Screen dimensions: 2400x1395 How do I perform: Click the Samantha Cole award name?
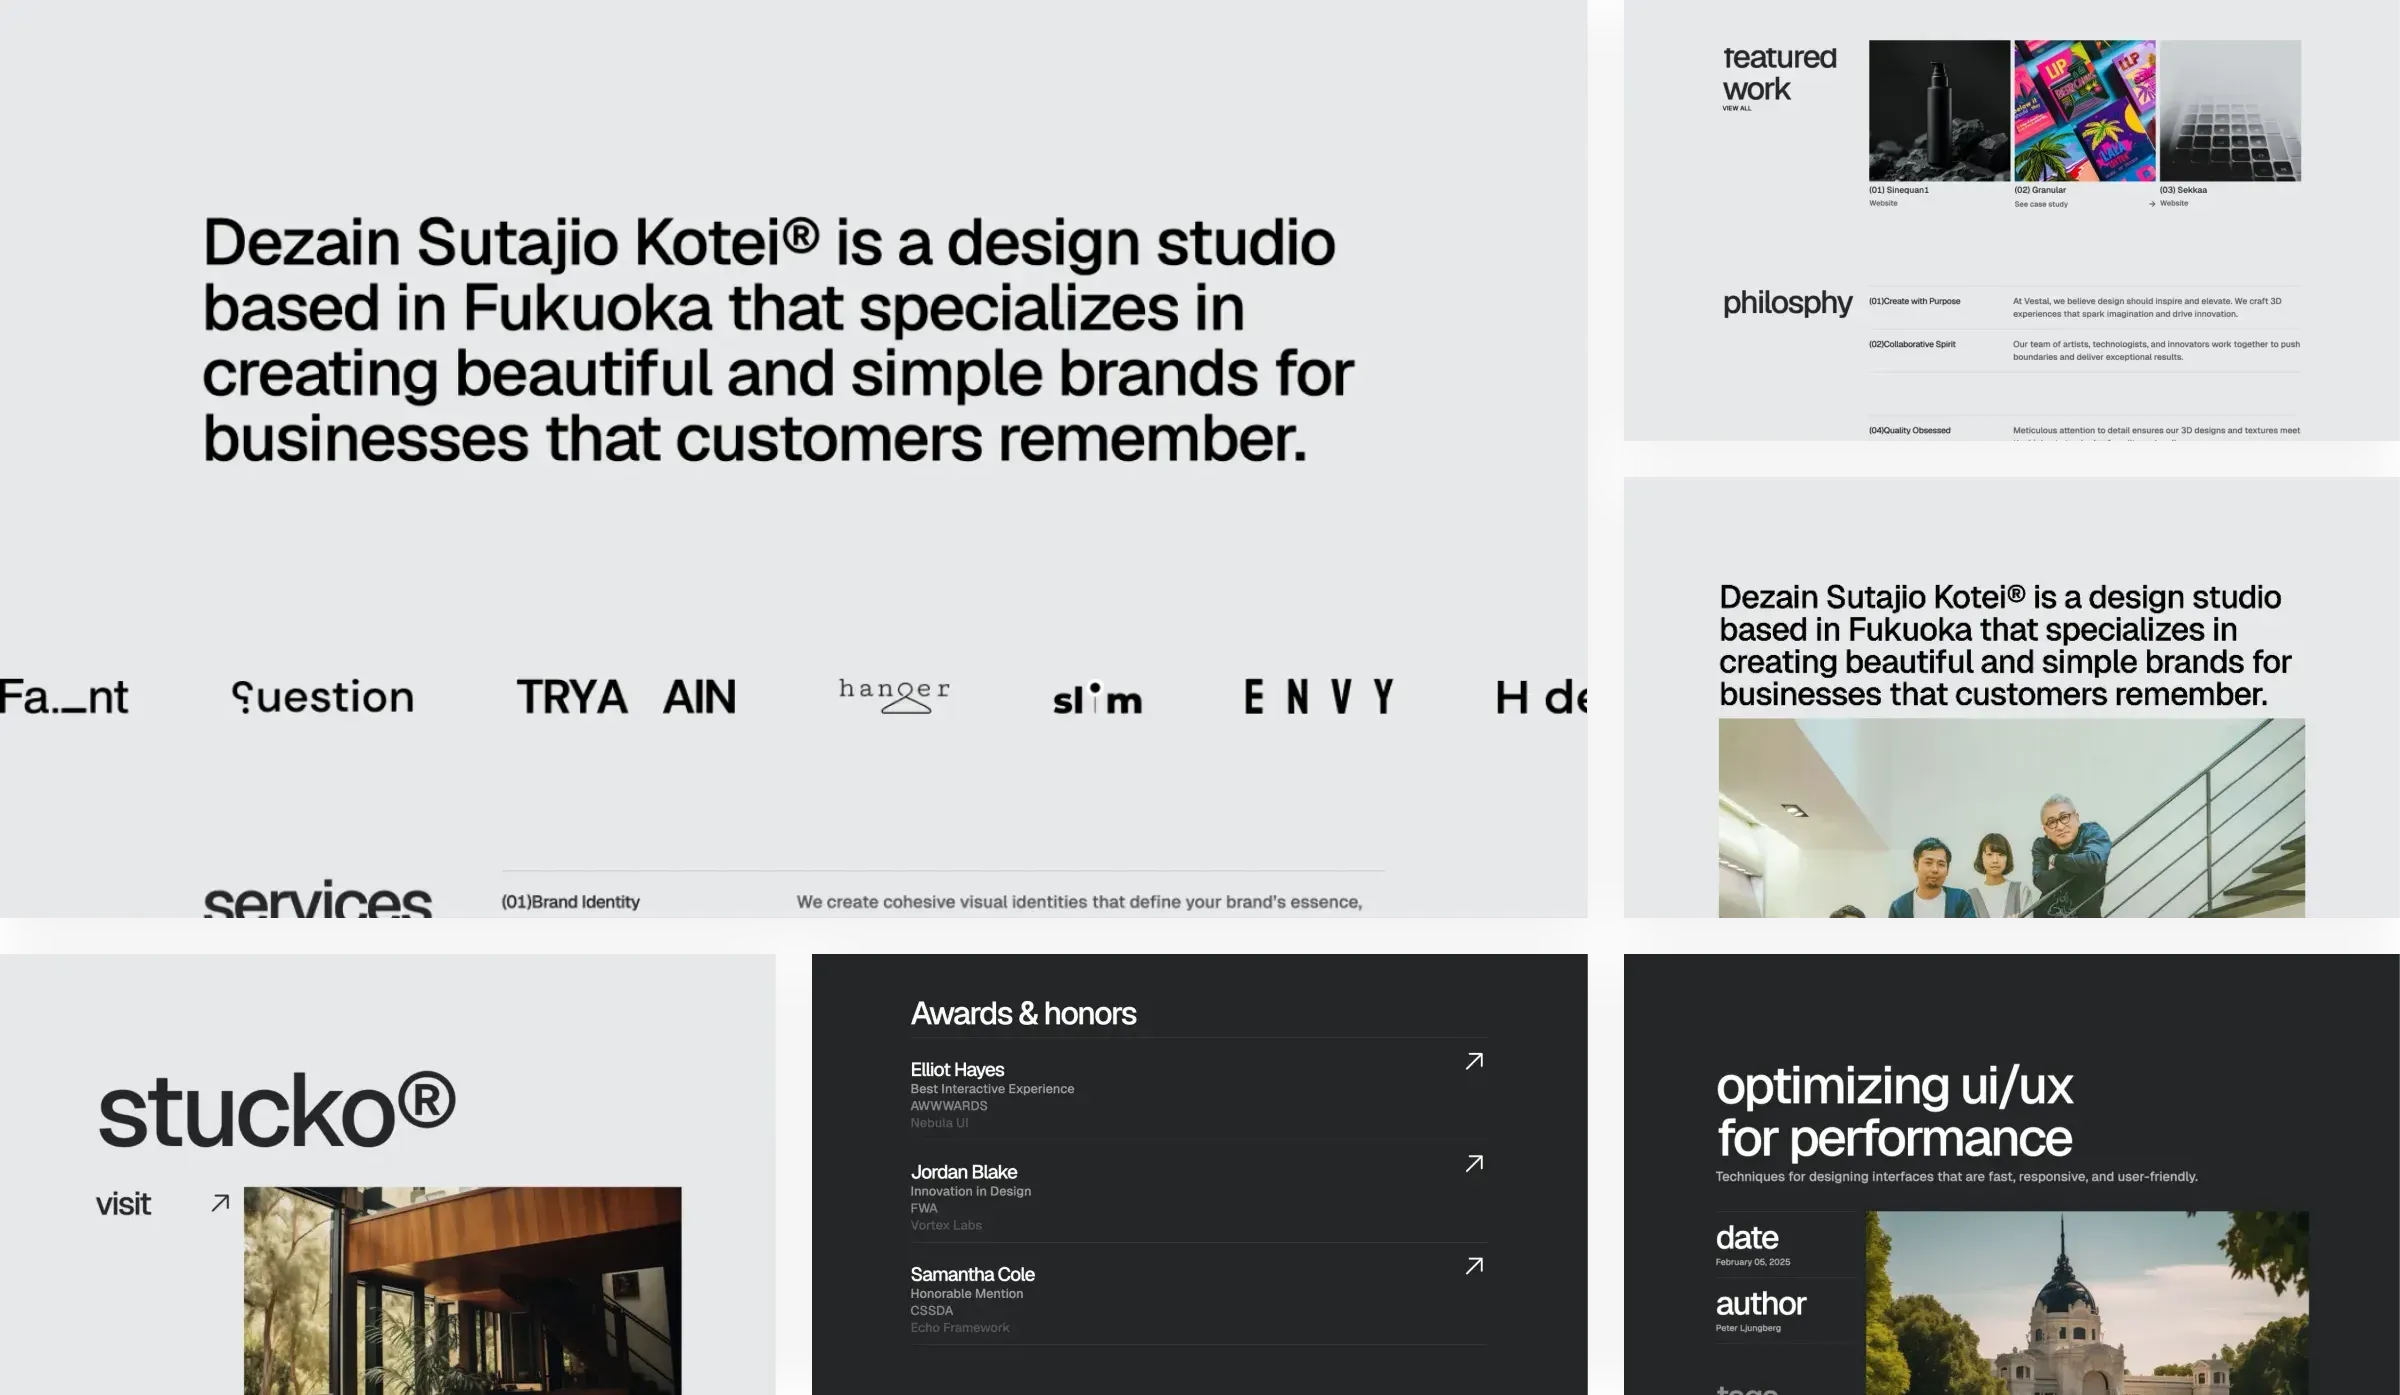pos(972,1274)
